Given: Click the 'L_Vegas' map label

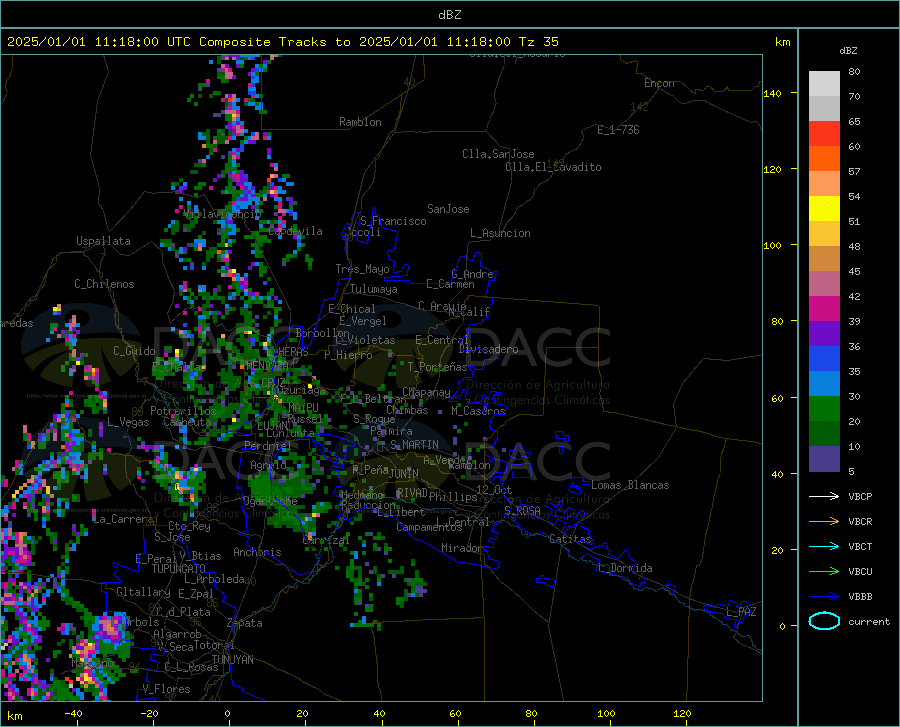Looking at the screenshot, I should click(x=128, y=422).
